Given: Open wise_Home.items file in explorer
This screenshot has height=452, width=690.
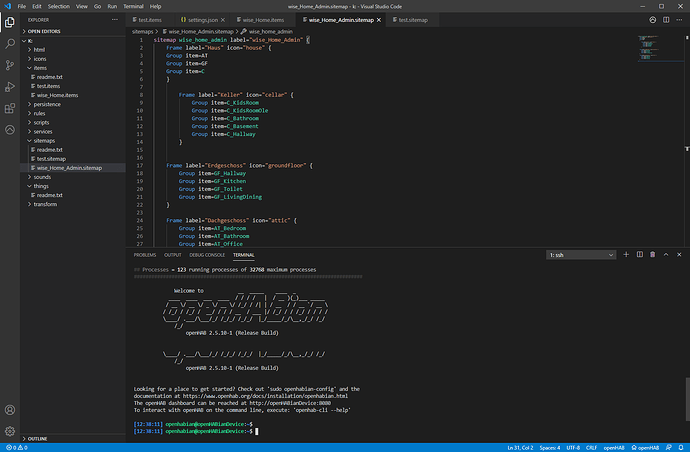Looking at the screenshot, I should 56,94.
